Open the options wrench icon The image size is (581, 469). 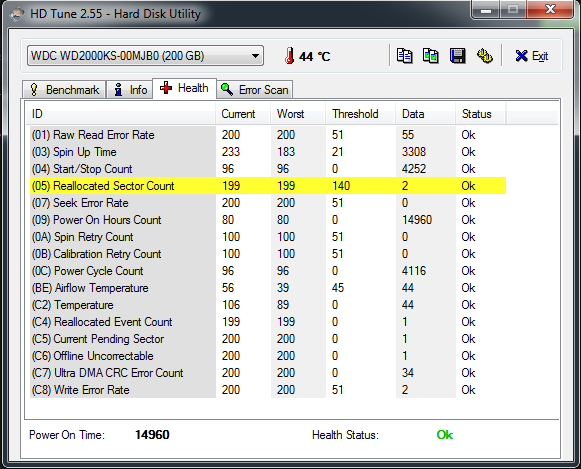[484, 56]
